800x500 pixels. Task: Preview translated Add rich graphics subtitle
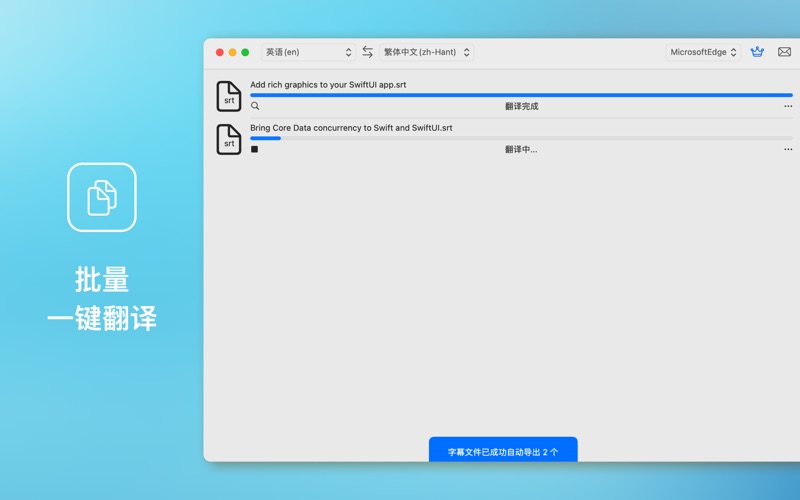pyautogui.click(x=255, y=106)
